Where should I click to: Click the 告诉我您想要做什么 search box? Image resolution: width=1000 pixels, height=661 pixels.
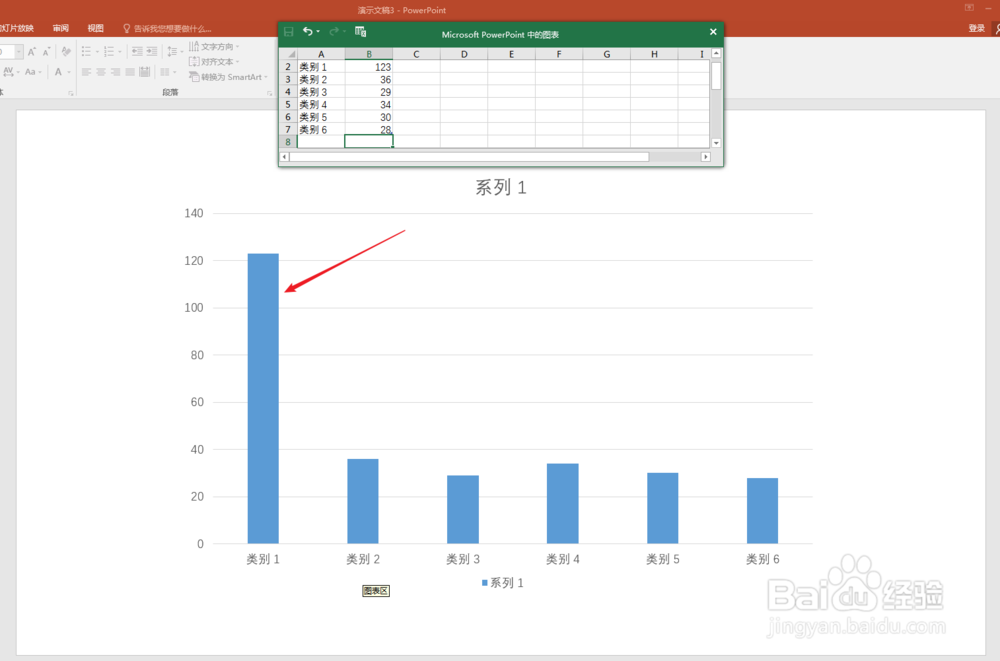167,28
